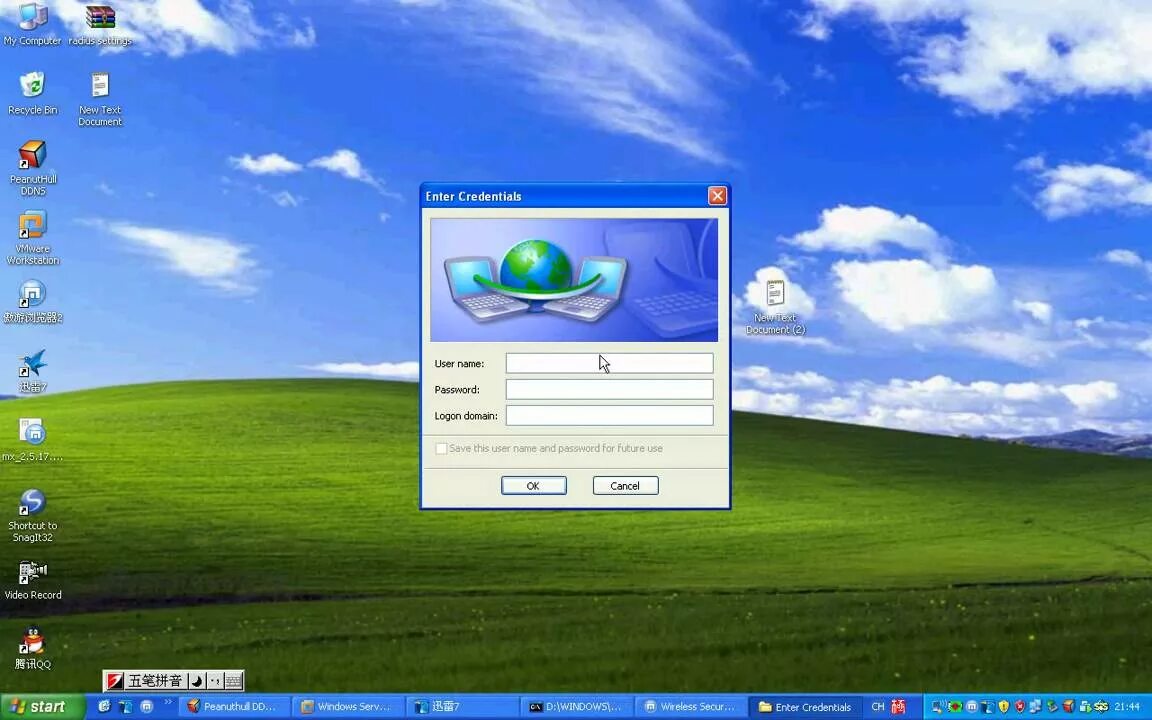Click the 21:44 system clock
The height and width of the screenshot is (720, 1152).
[x=1127, y=707]
